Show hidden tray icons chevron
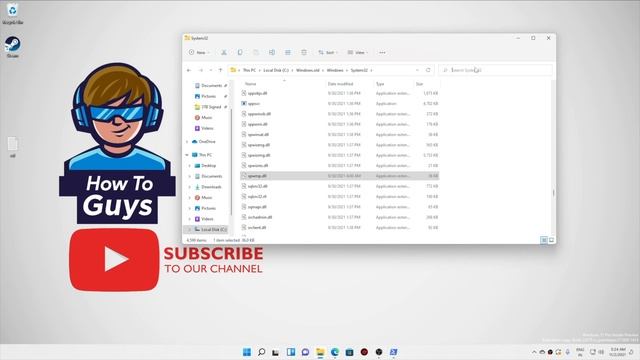 tap(534, 352)
